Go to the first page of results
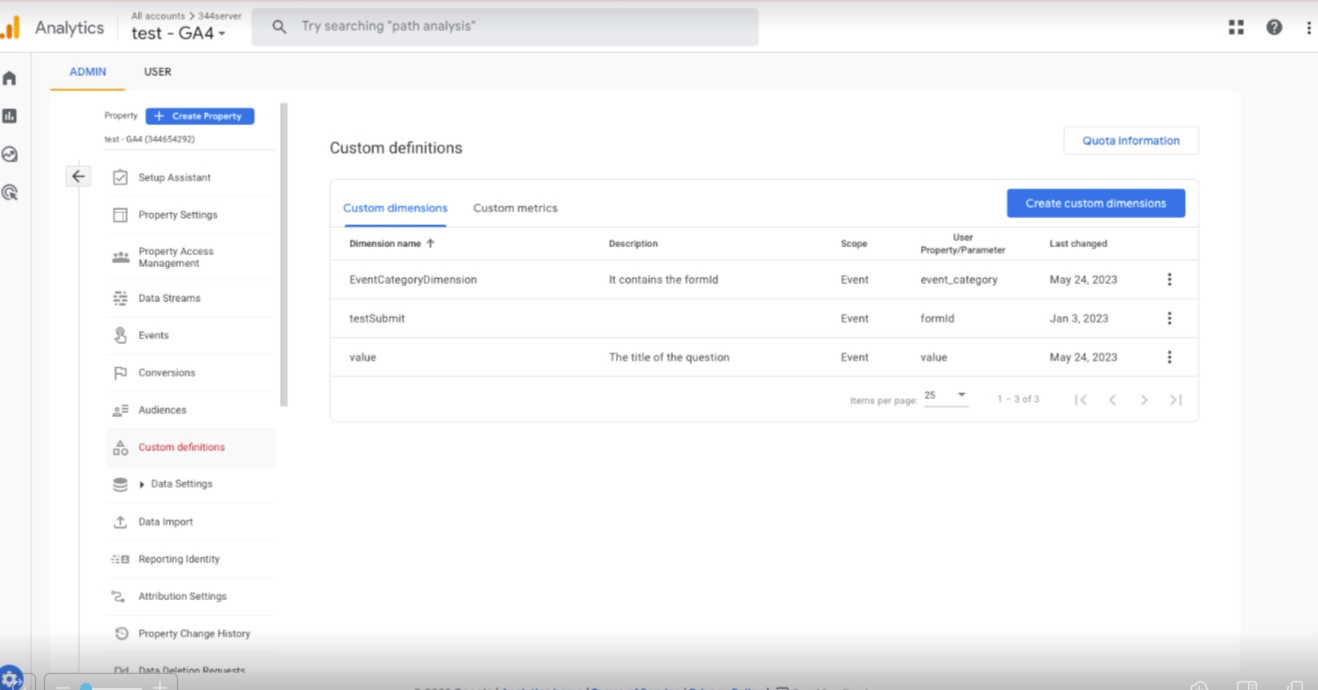1318x690 pixels. (x=1081, y=400)
